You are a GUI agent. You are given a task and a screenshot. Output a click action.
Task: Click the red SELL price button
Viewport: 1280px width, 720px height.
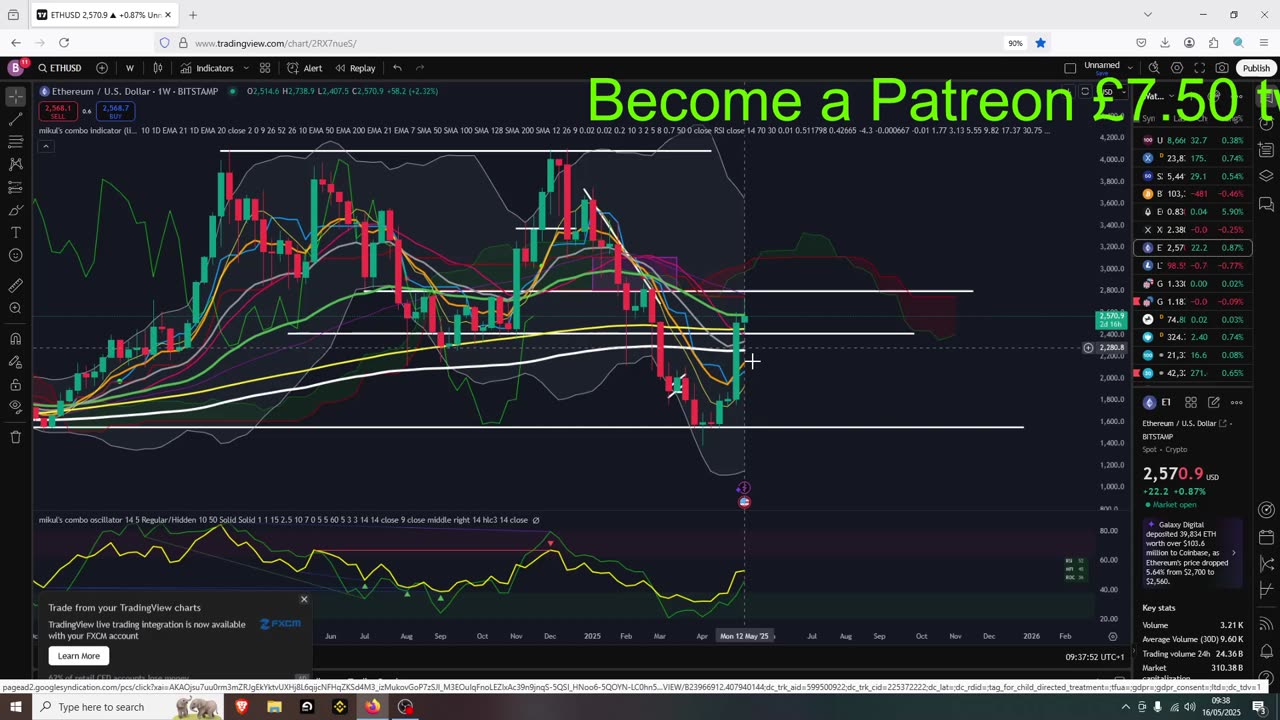58,112
